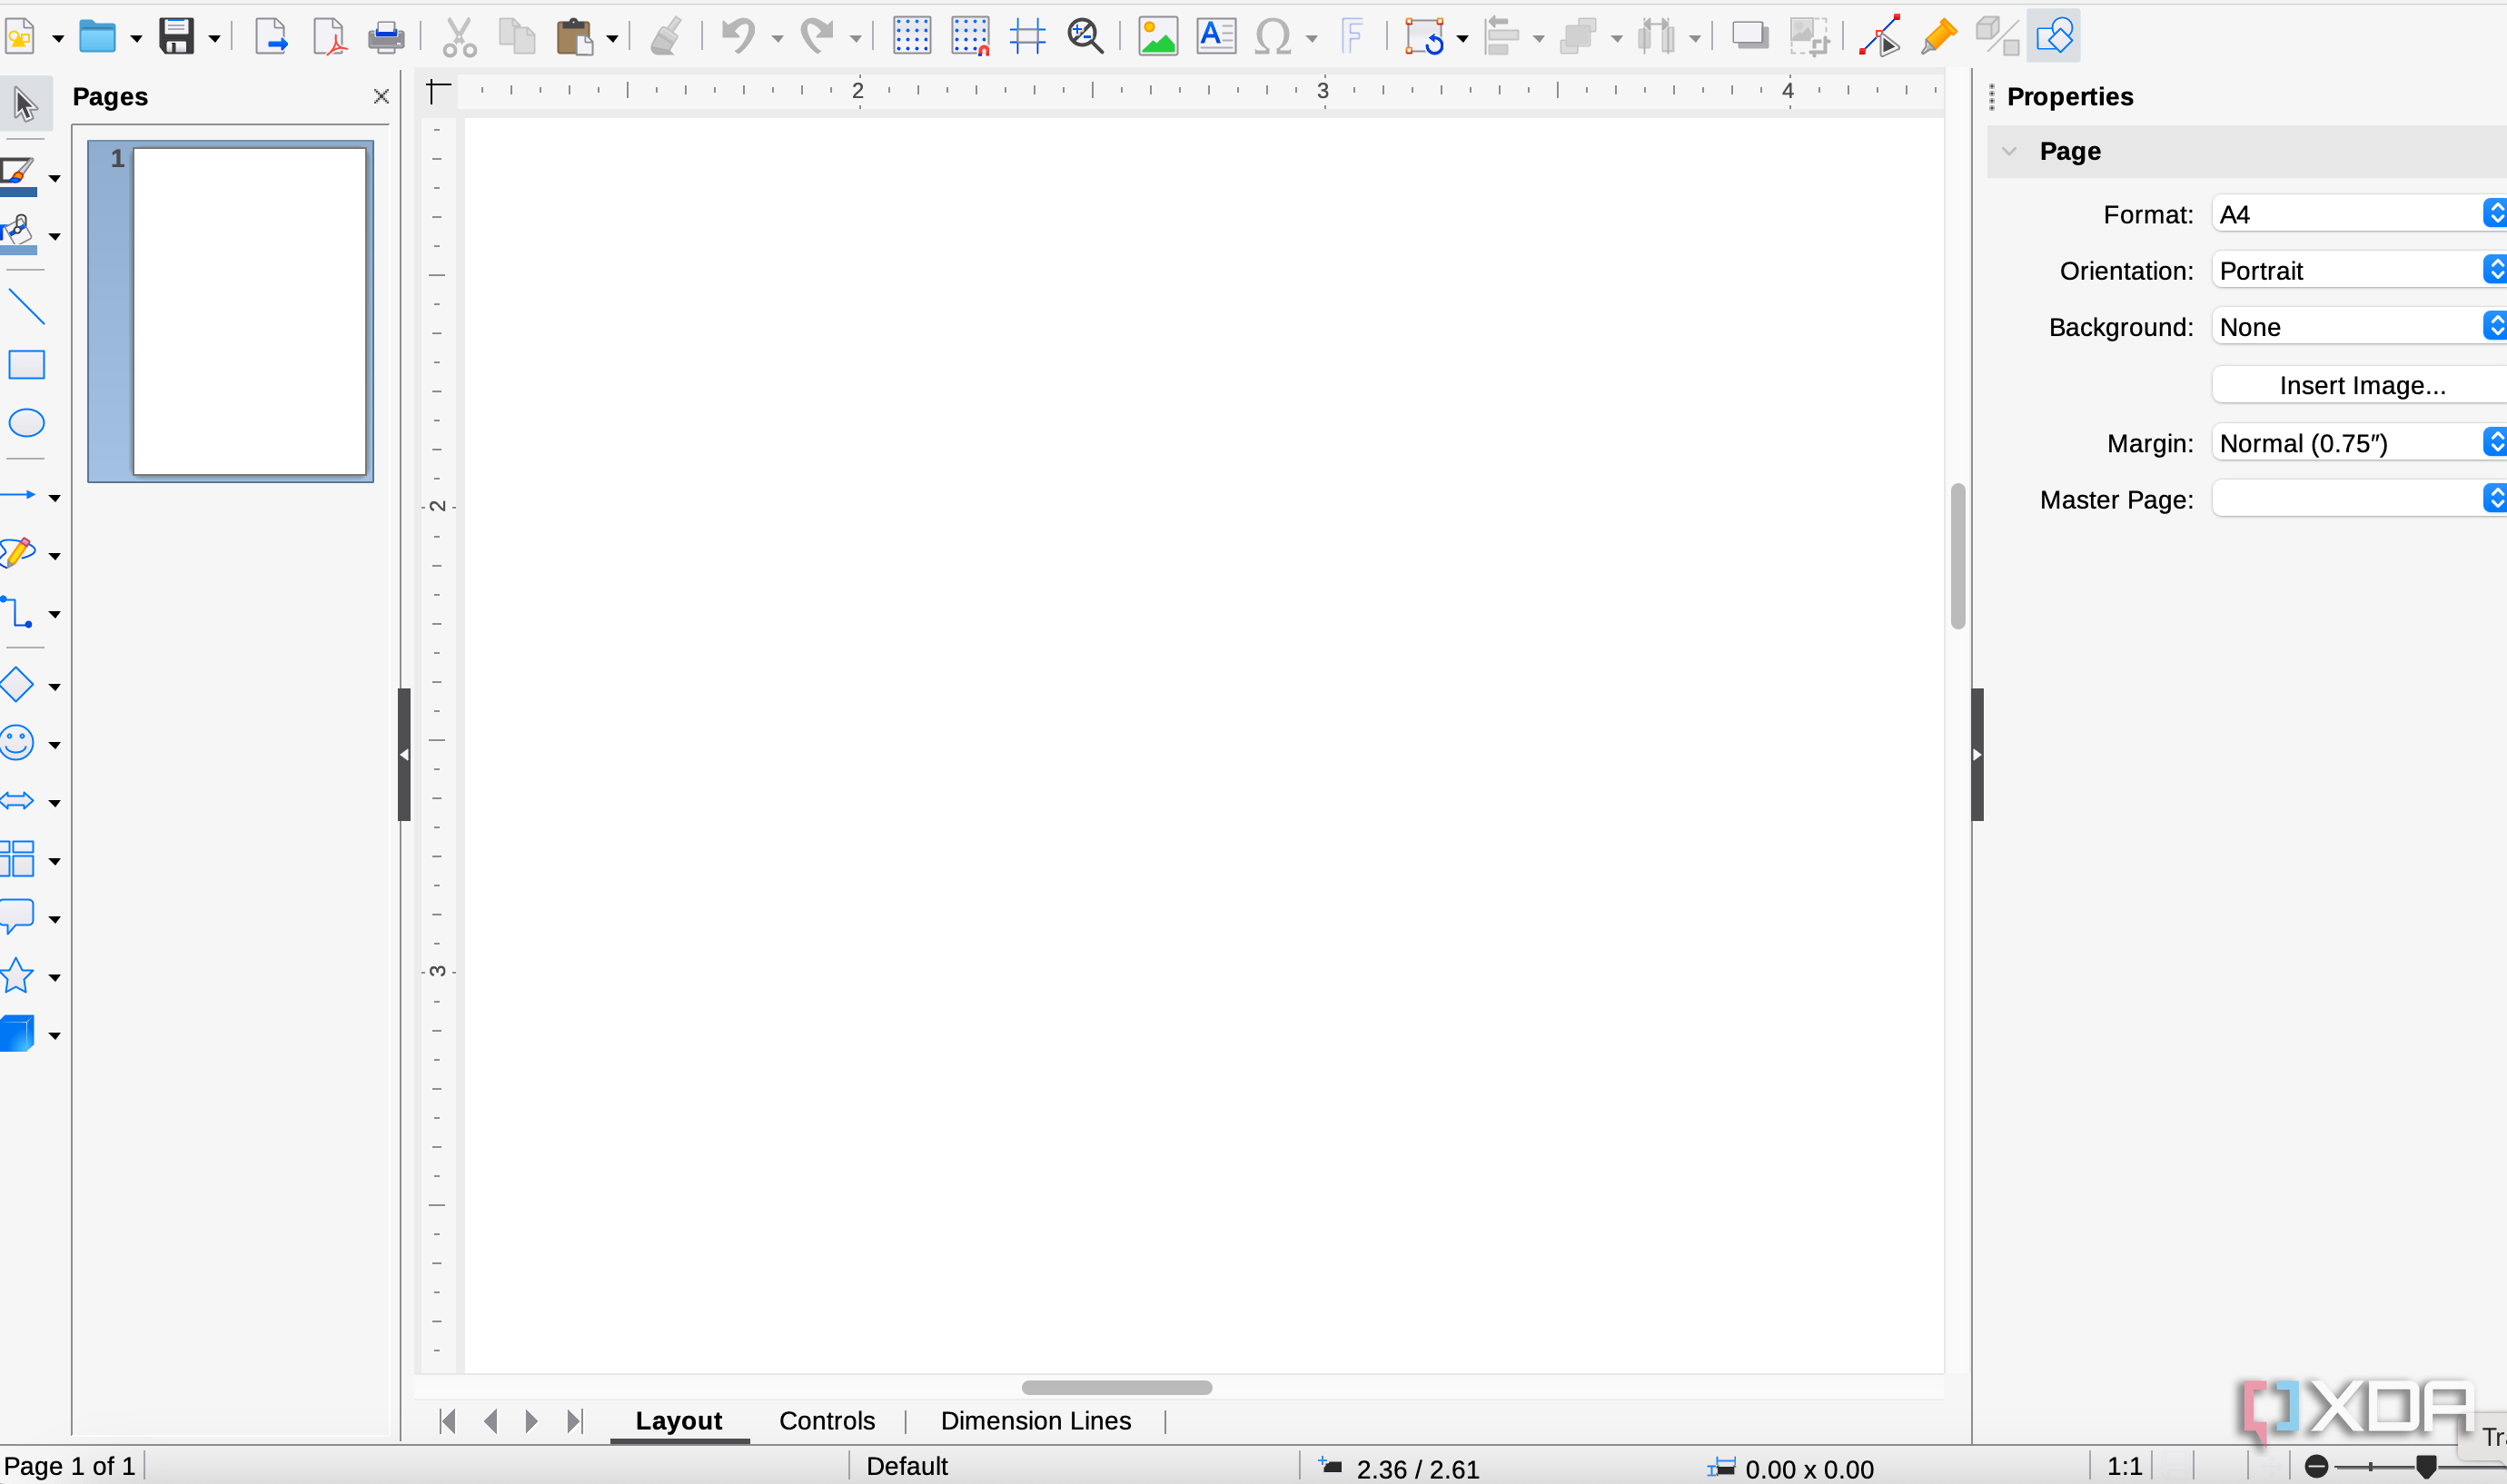Click the line color pencil icon
Image resolution: width=2507 pixels, height=1484 pixels.
pyautogui.click(x=18, y=176)
